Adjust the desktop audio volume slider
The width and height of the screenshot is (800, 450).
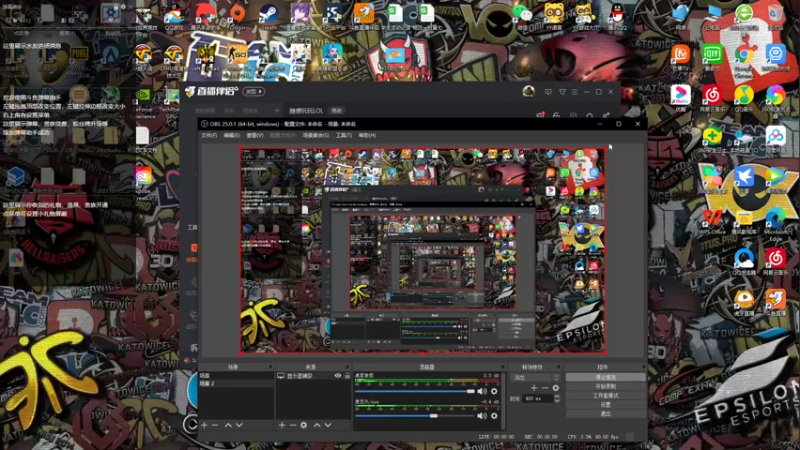(x=415, y=391)
